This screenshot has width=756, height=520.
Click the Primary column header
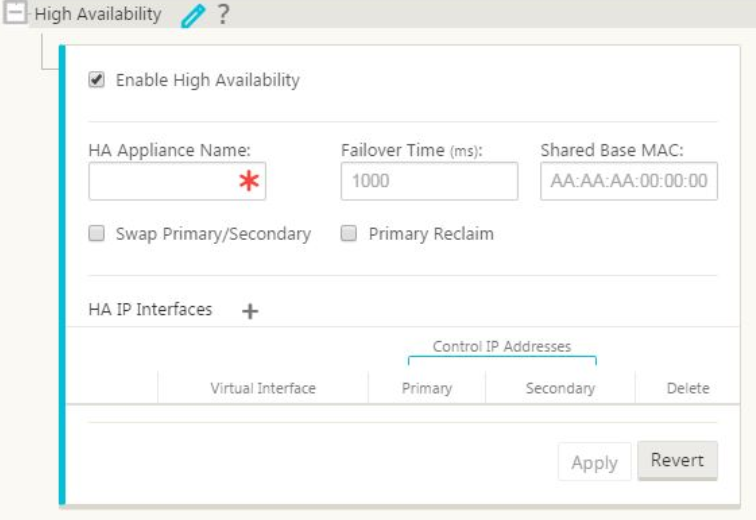click(427, 388)
